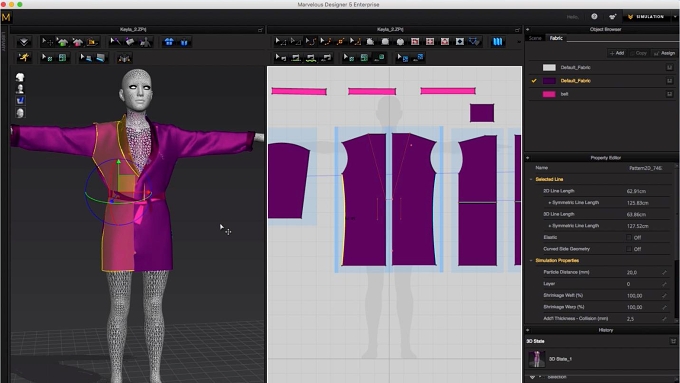Click the second blue garment icon in 3D toolbar

(x=184, y=42)
